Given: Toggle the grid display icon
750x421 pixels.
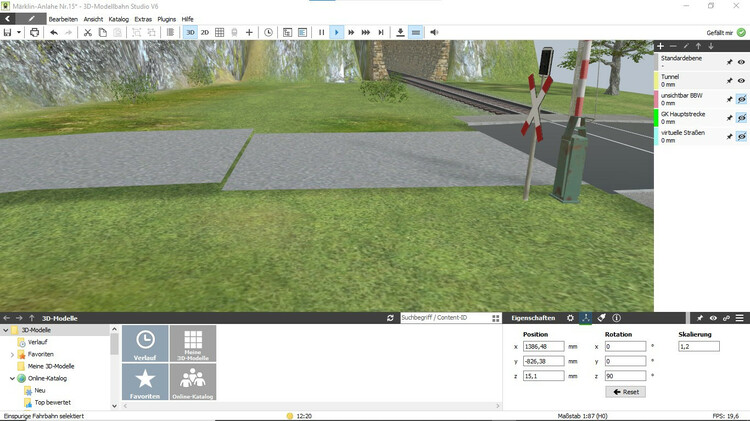Looking at the screenshot, I should coord(220,33).
